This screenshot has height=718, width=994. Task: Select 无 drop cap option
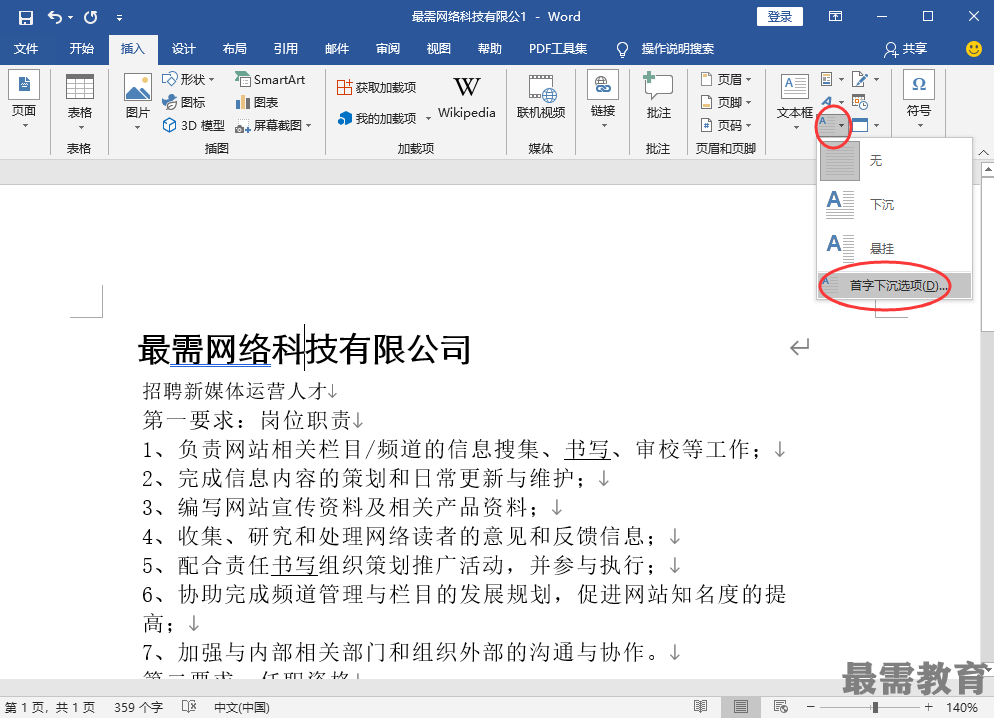point(894,161)
